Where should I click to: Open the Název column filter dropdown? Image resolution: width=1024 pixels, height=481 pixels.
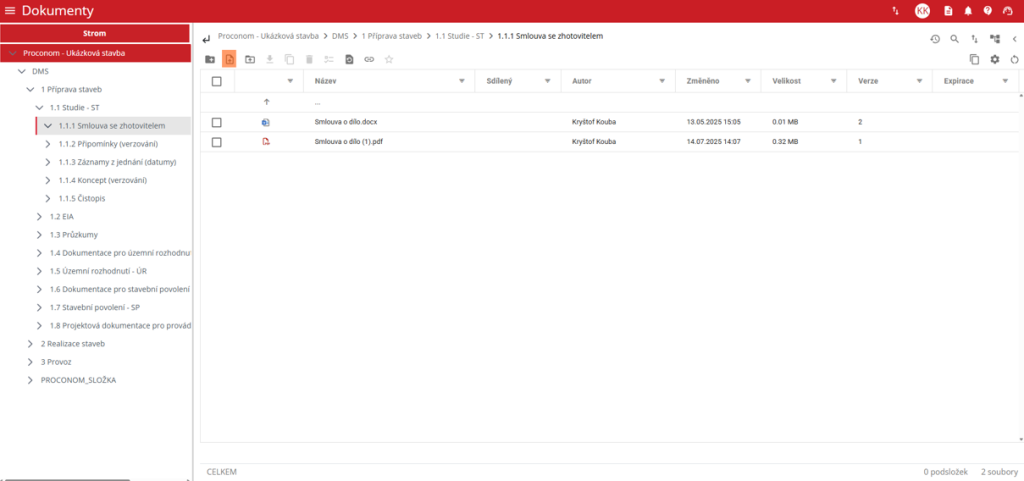[x=462, y=81]
